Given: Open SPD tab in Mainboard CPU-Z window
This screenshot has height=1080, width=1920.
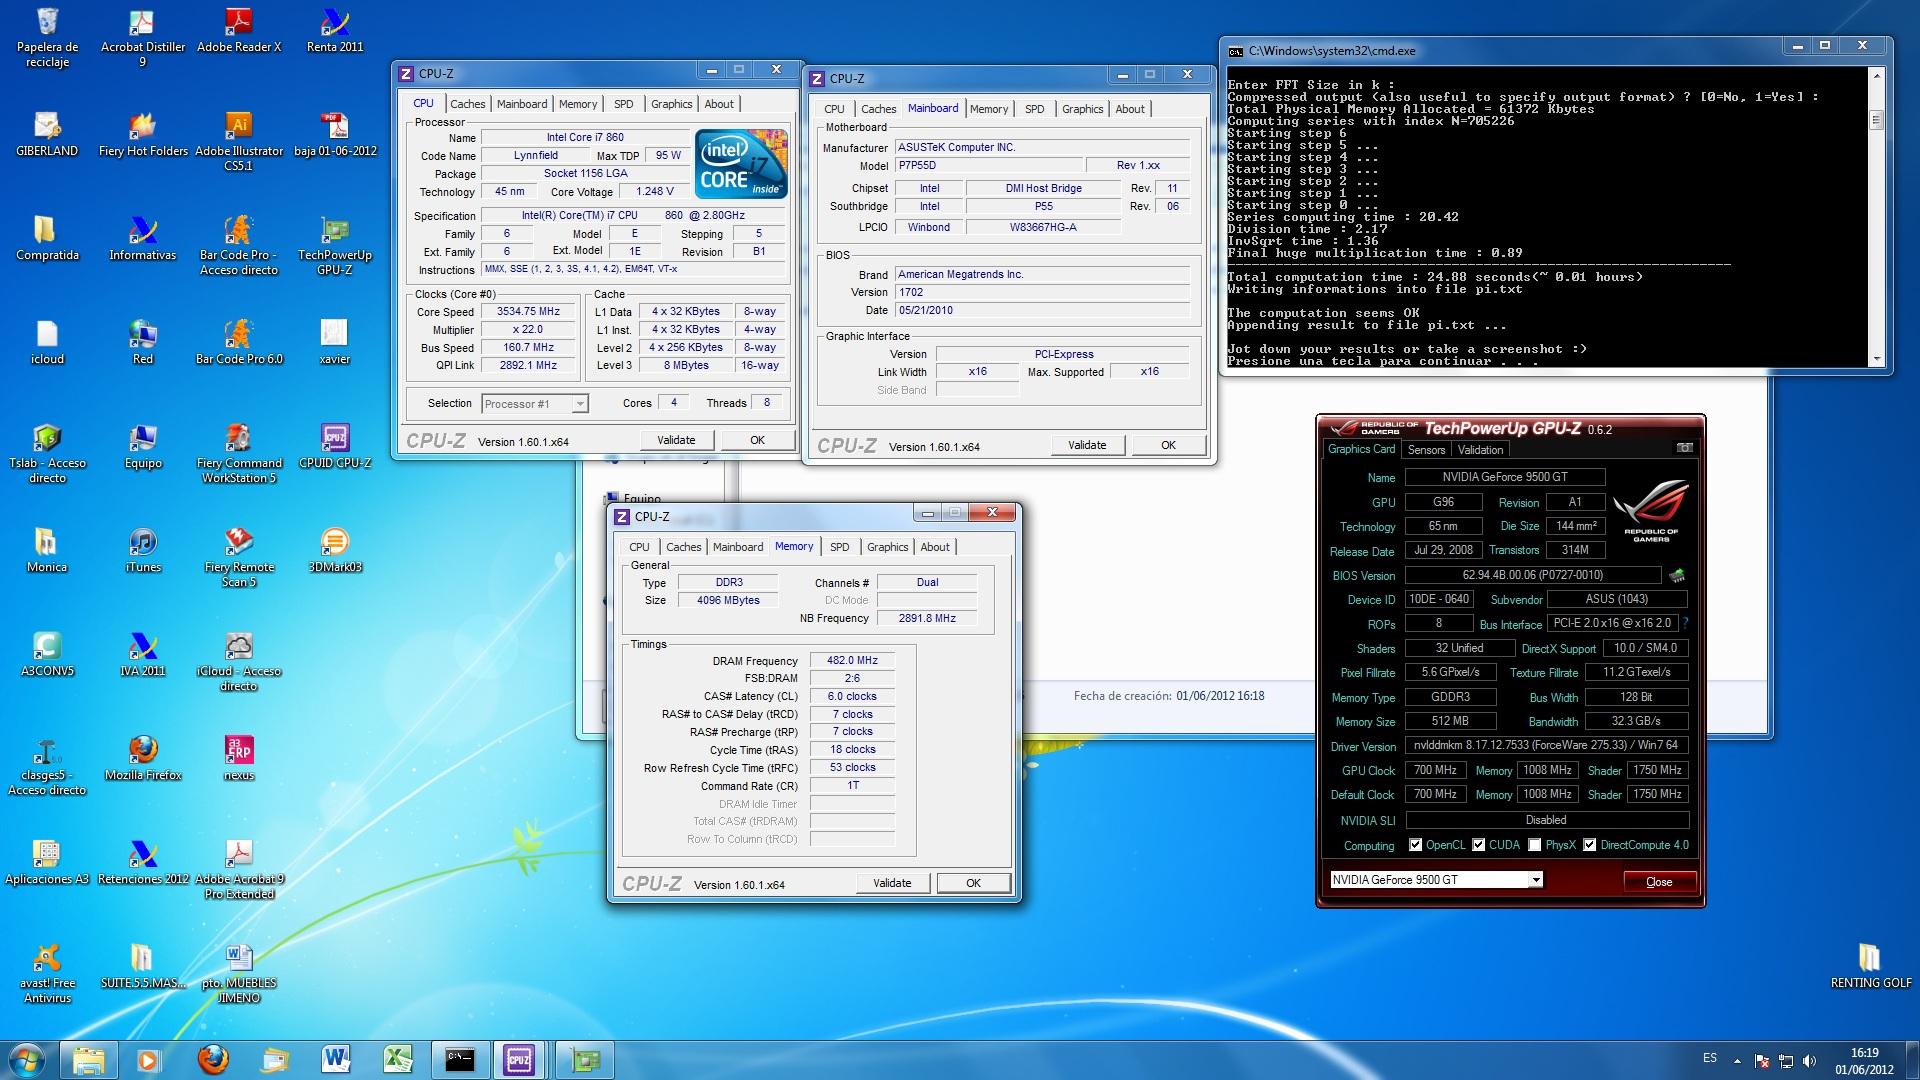Looking at the screenshot, I should tap(1035, 109).
